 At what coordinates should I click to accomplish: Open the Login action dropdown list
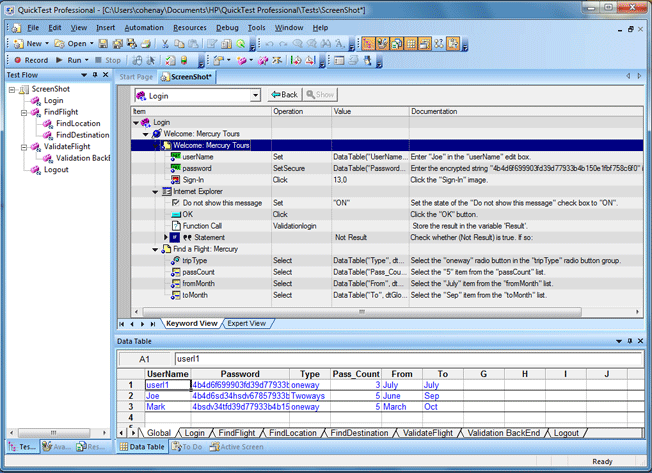click(256, 95)
